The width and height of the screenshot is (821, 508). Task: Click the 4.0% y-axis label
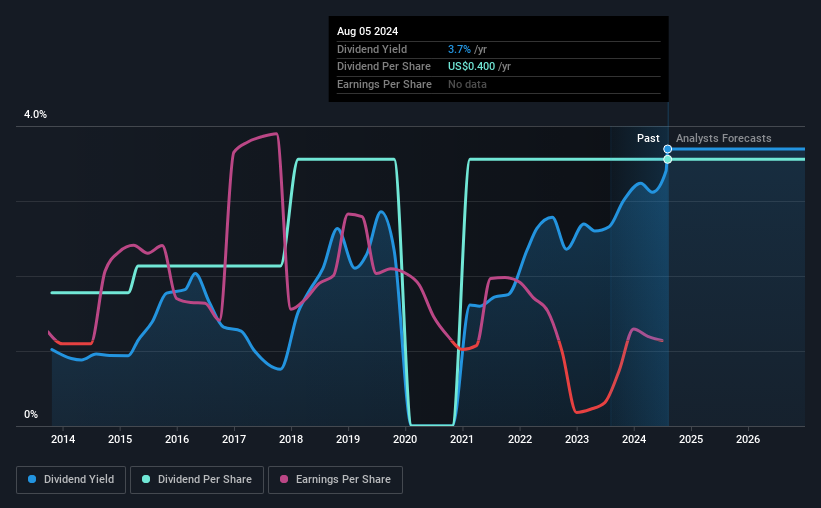point(35,115)
